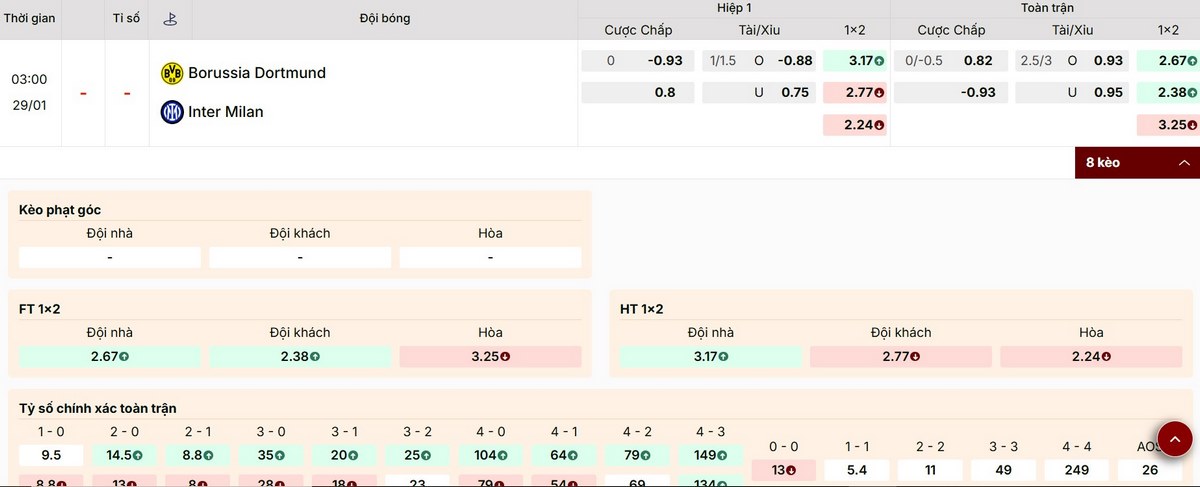This screenshot has height=487, width=1200.
Task: Choose the 0 - 0 correct score odds 13
Action: [783, 470]
